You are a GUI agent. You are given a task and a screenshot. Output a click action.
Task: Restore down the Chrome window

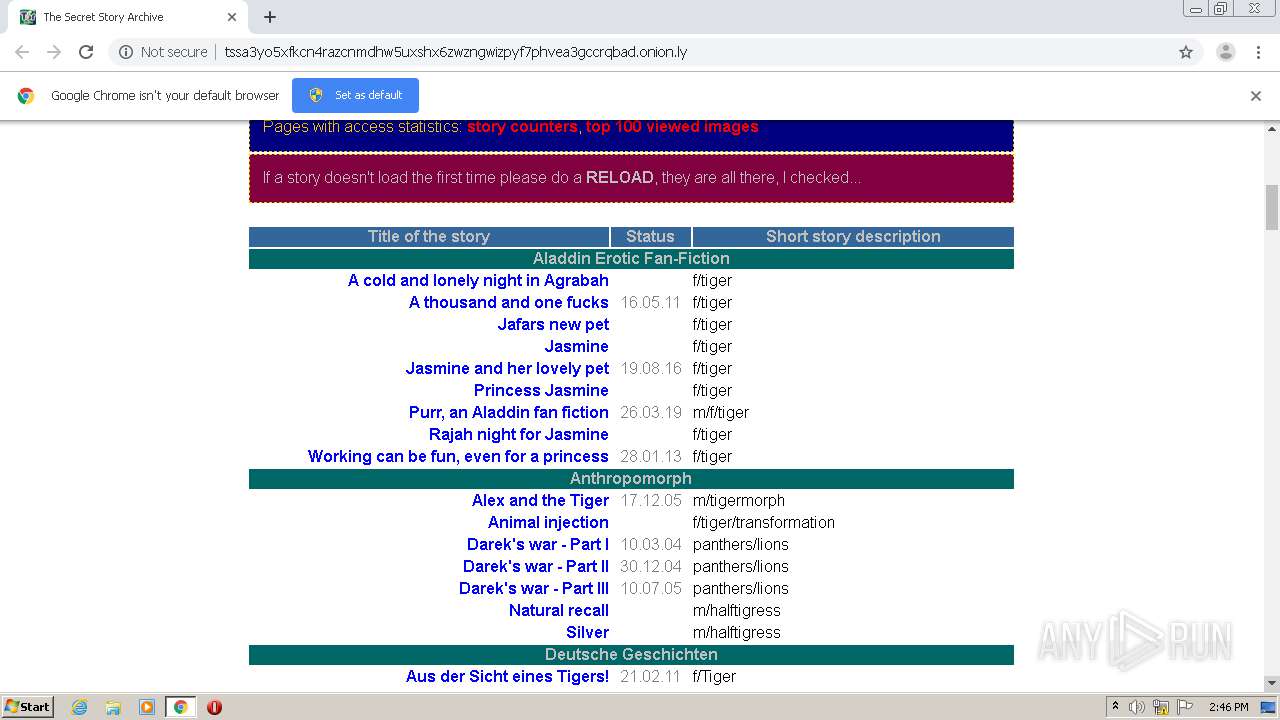[1221, 9]
